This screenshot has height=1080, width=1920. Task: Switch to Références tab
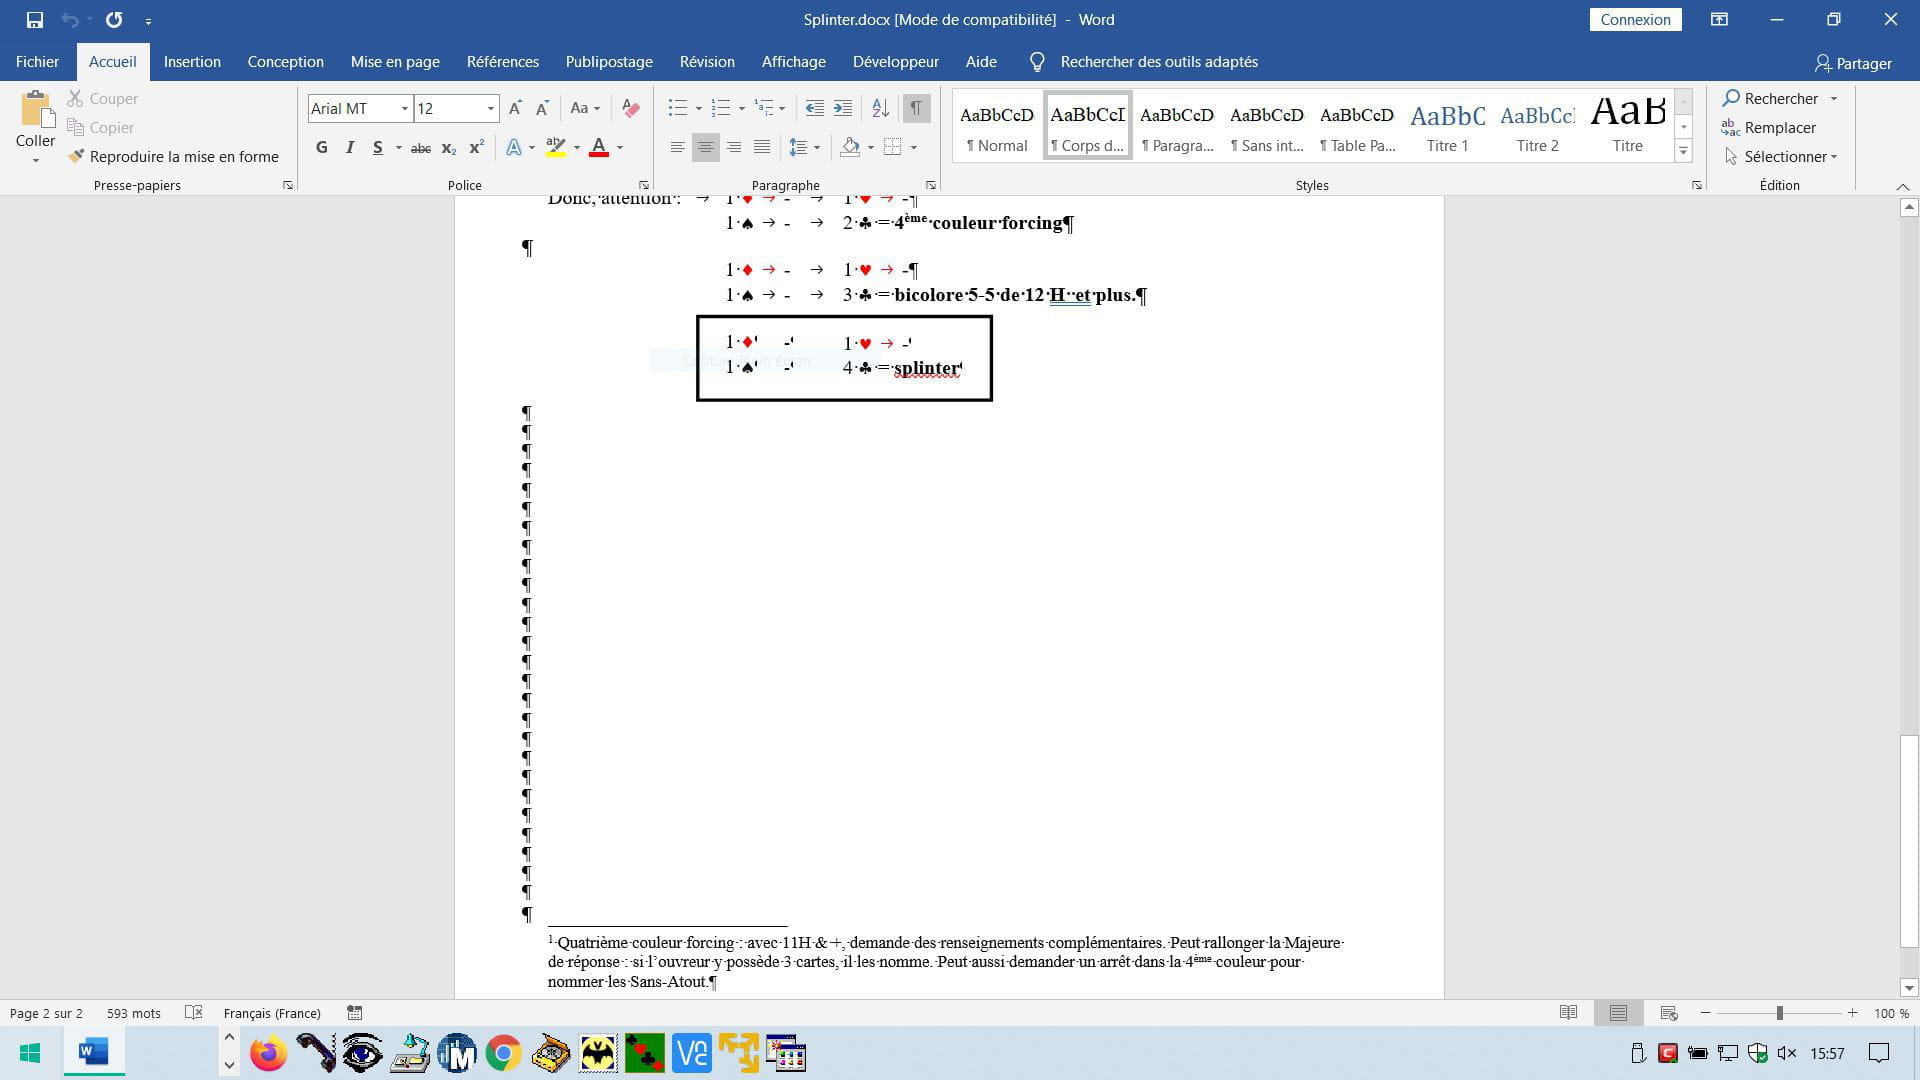[x=502, y=62]
